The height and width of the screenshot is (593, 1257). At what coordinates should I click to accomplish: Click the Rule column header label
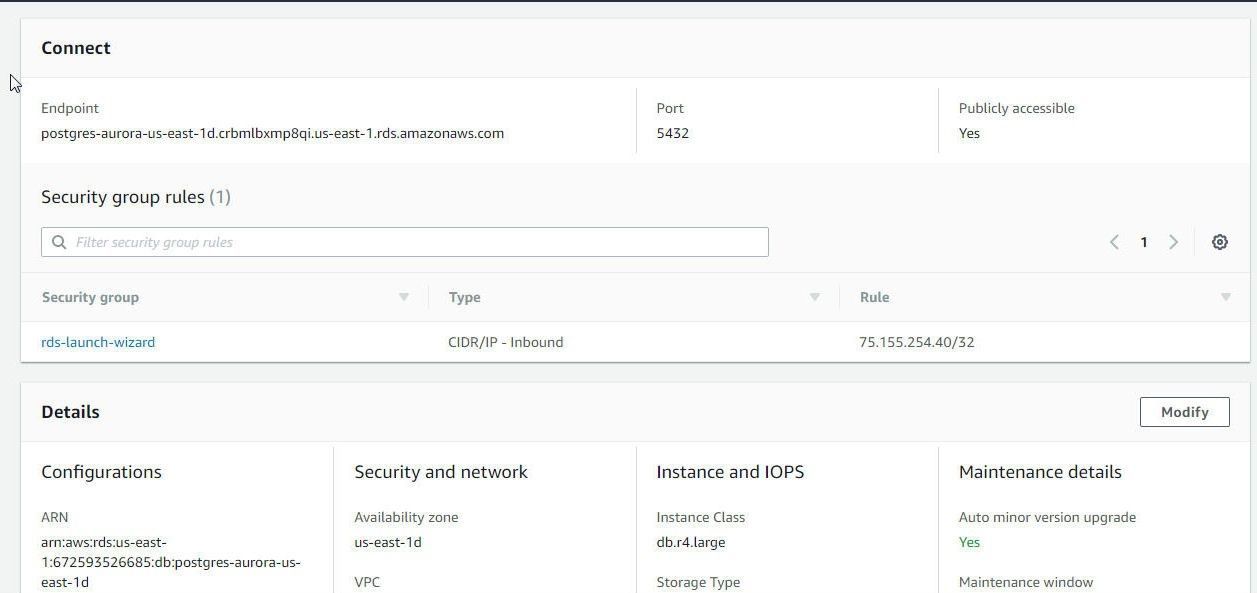point(874,297)
